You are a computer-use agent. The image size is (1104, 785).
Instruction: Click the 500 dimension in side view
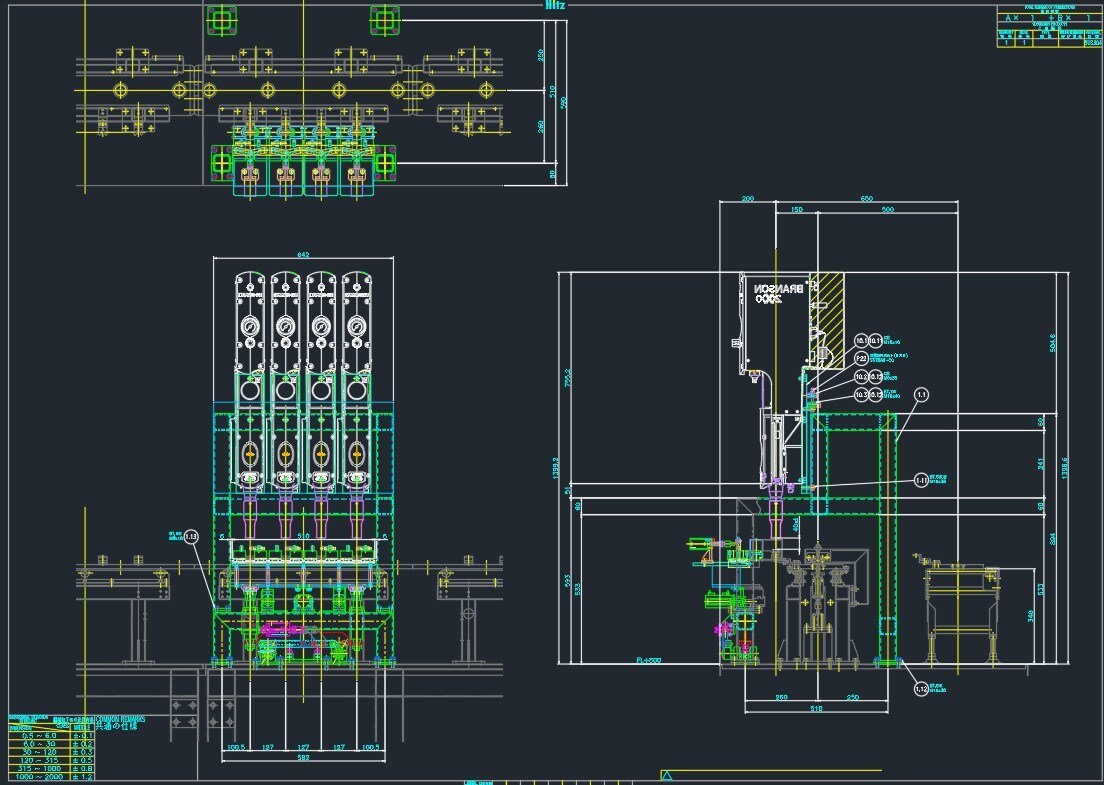887,209
